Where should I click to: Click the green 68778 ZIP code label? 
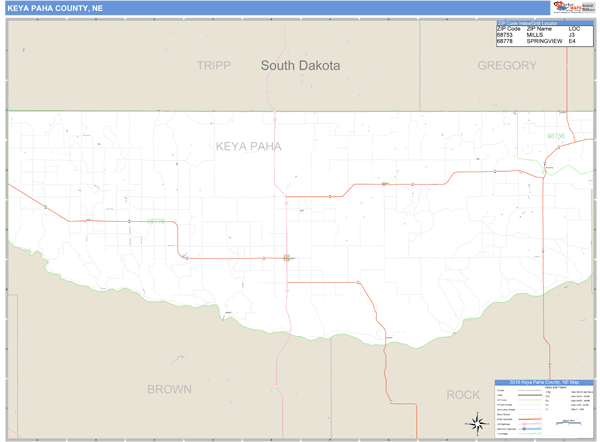pos(156,221)
